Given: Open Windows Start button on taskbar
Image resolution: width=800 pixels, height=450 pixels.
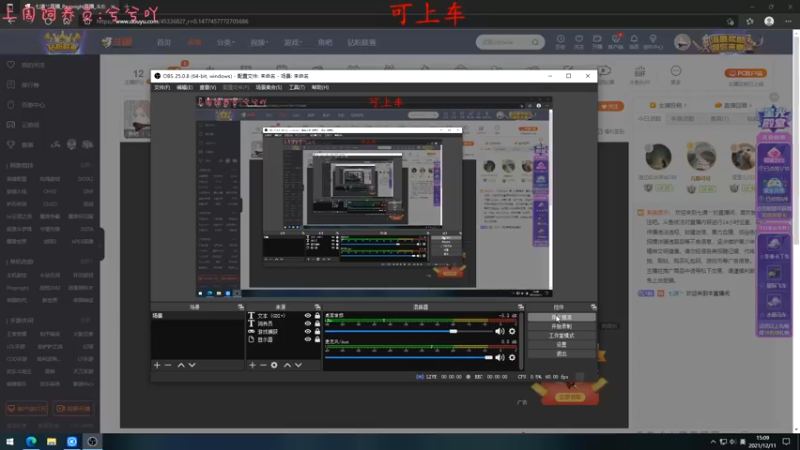Looking at the screenshot, I should (x=10, y=441).
